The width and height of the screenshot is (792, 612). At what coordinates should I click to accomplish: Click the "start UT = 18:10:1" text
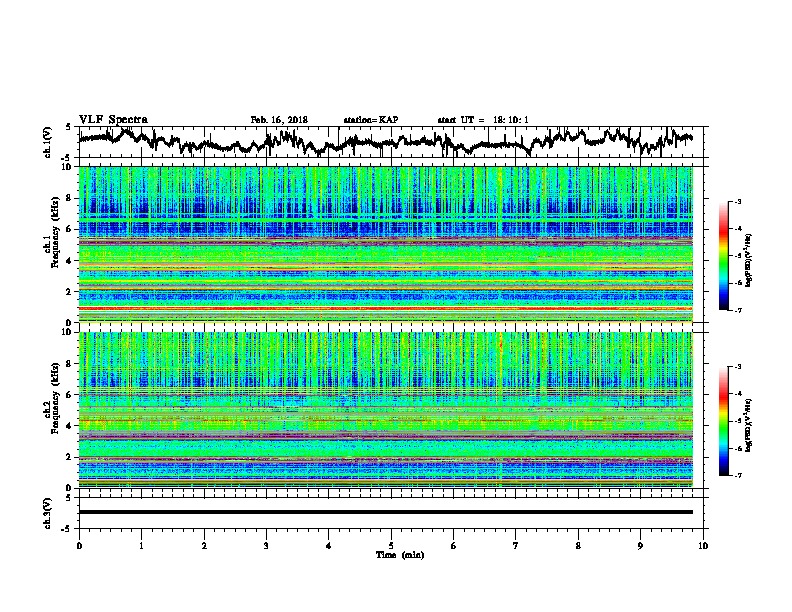[x=483, y=120]
